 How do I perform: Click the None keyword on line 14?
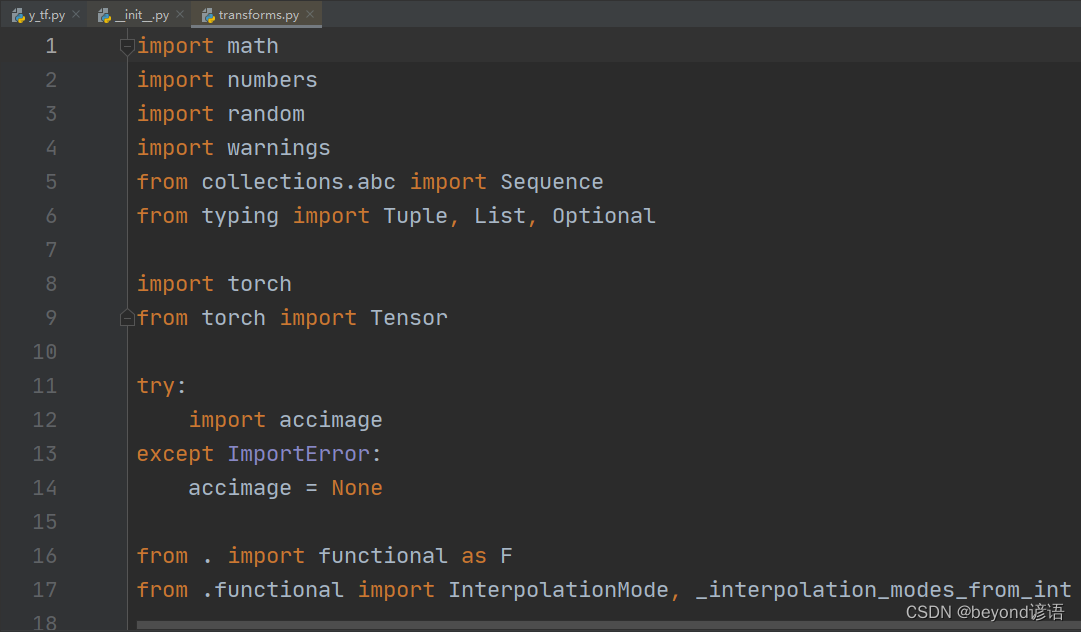pyautogui.click(x=357, y=488)
